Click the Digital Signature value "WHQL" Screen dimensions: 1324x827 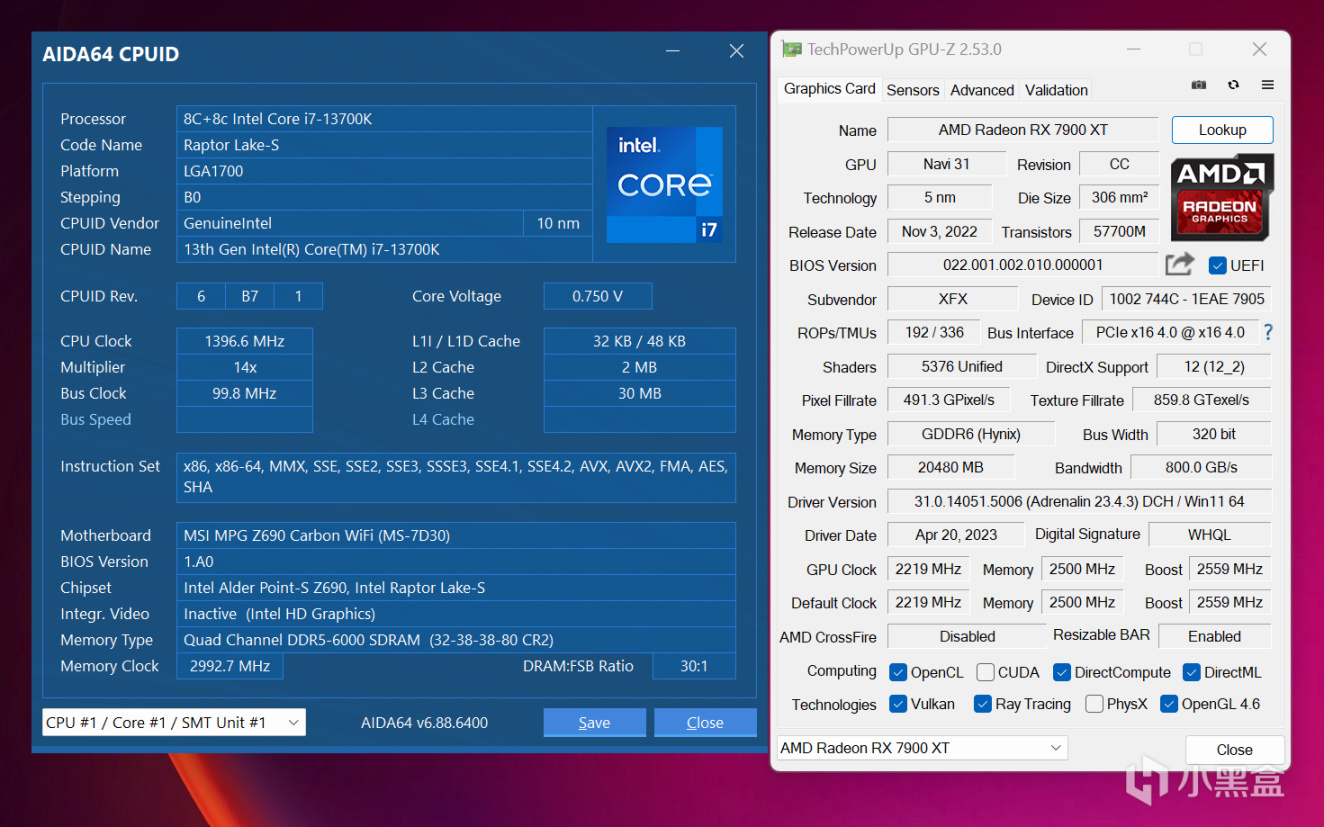[x=1210, y=535]
